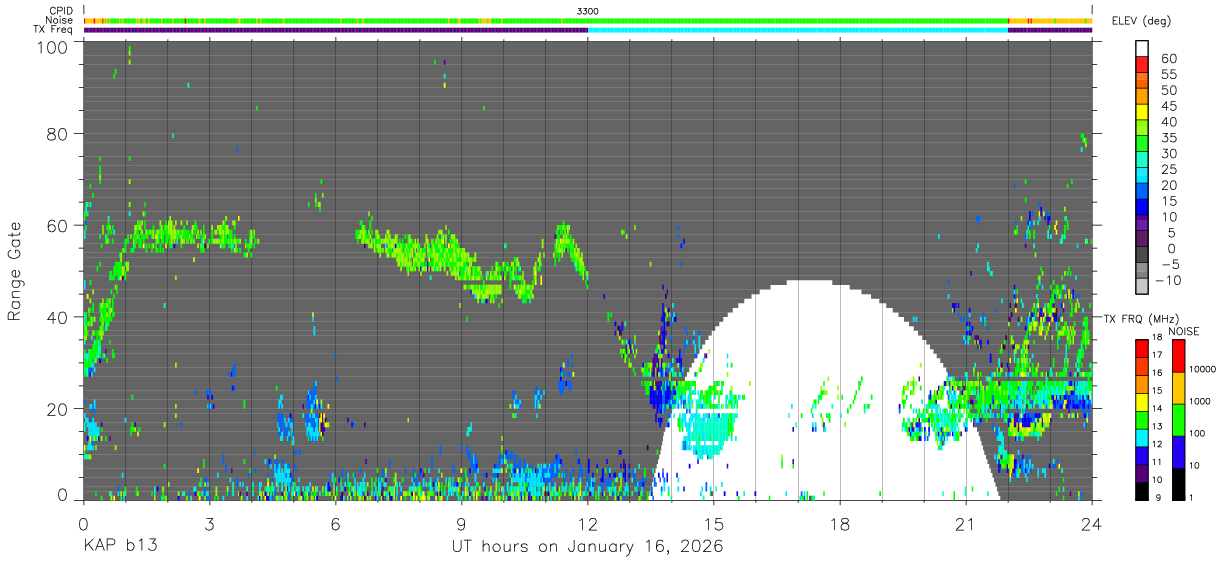
Task: Select the cyan 25-degree elevation swatch
Action: [1142, 176]
